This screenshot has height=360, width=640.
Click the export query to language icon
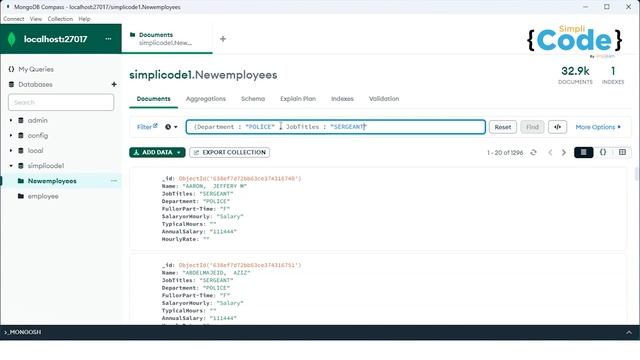click(x=557, y=127)
